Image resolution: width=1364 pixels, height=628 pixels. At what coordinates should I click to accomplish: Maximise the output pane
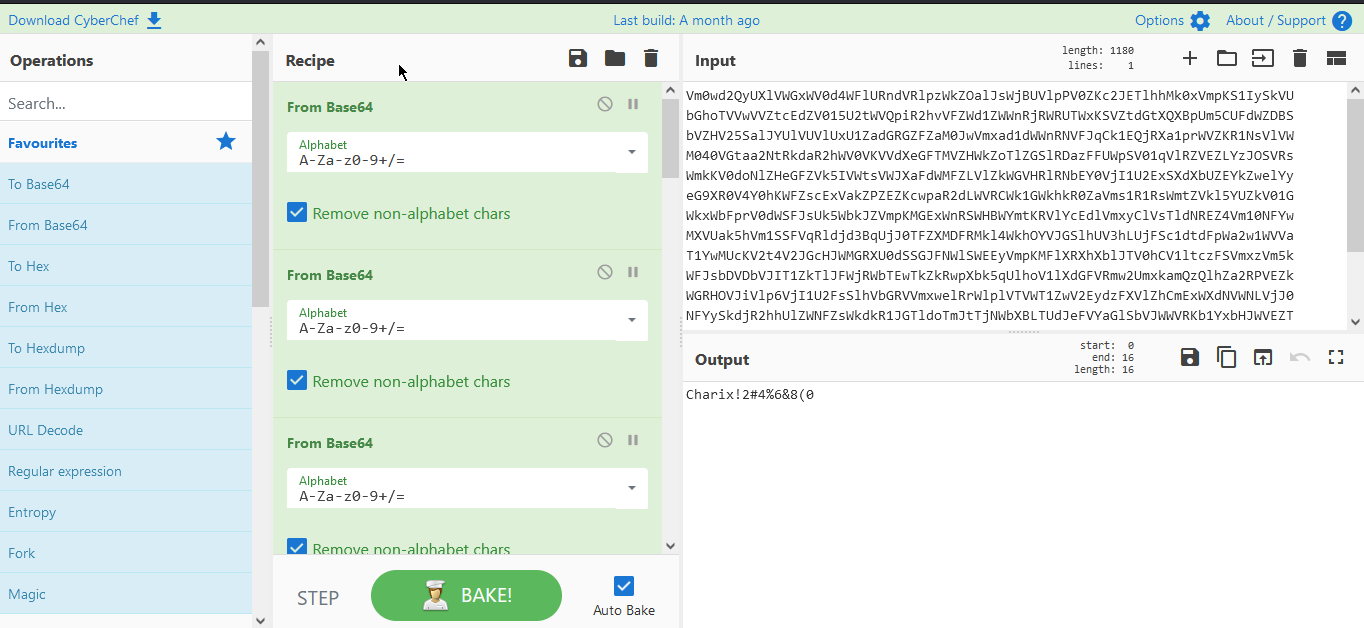[x=1336, y=358]
